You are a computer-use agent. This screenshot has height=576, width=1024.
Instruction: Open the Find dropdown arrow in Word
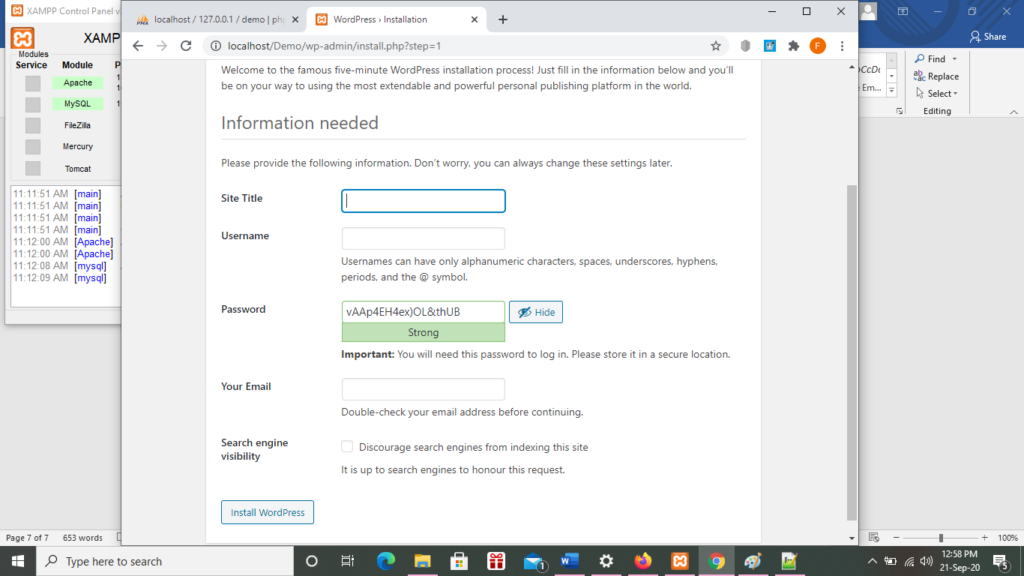pyautogui.click(x=955, y=59)
